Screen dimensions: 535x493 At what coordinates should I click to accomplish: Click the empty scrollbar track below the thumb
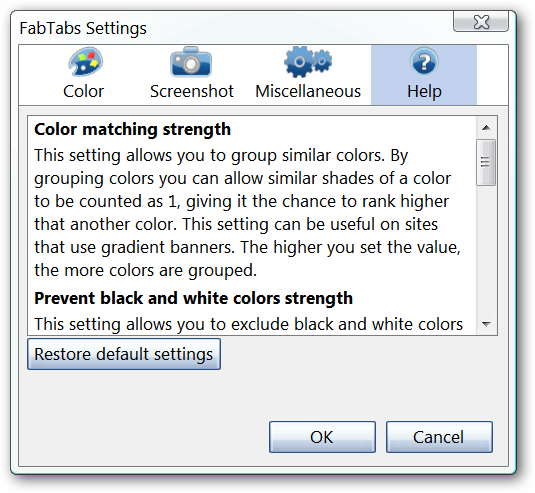pyautogui.click(x=486, y=250)
